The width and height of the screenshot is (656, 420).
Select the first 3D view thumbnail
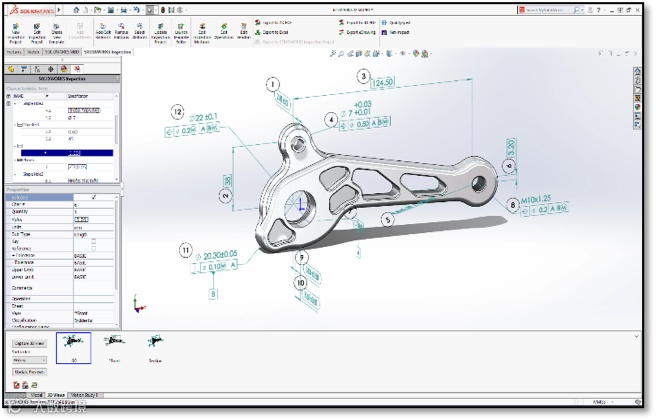pyautogui.click(x=73, y=348)
